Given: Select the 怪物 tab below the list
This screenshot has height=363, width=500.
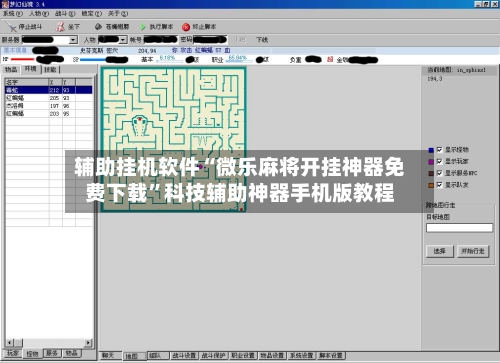Looking at the screenshot, I should [x=33, y=354].
